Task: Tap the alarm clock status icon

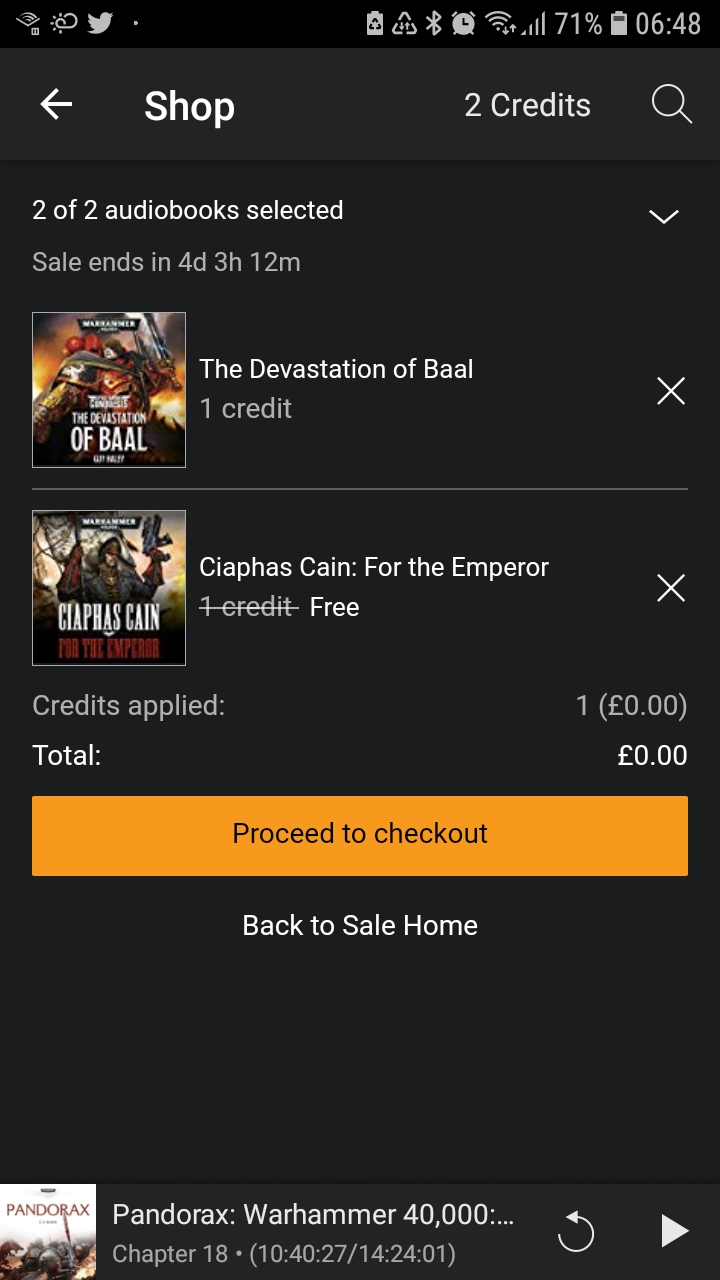Action: point(463,23)
